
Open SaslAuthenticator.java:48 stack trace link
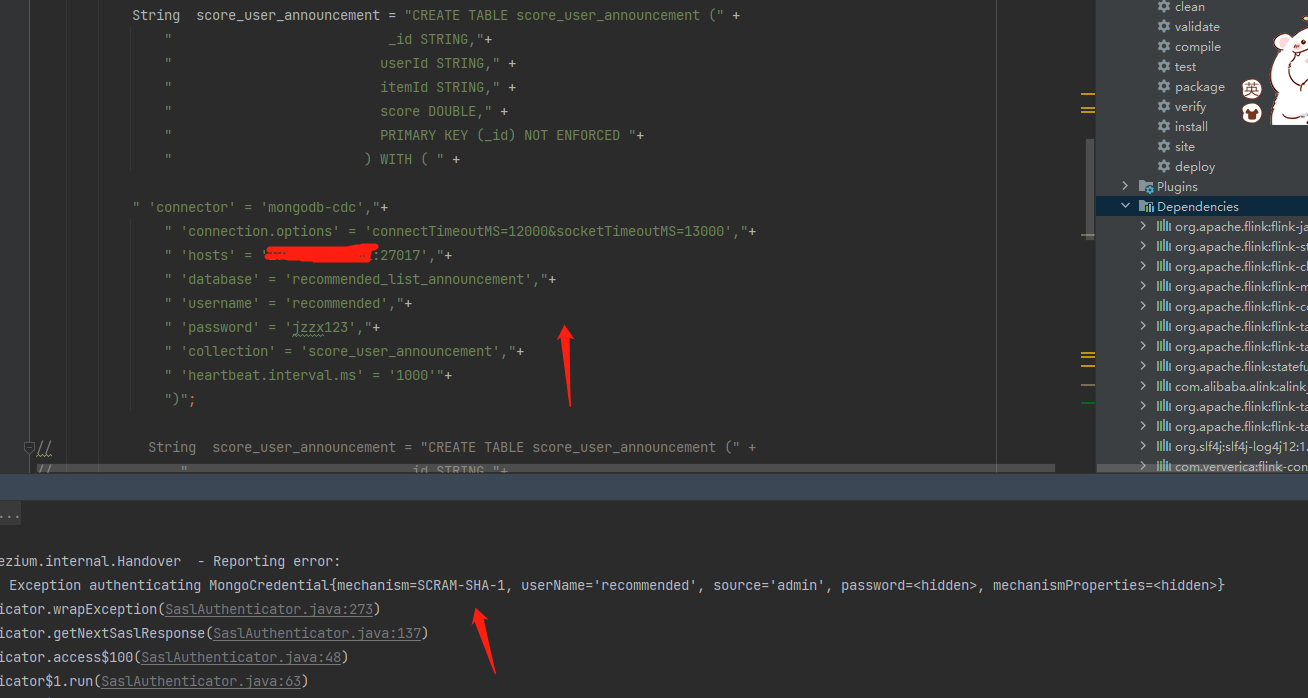[x=241, y=657]
